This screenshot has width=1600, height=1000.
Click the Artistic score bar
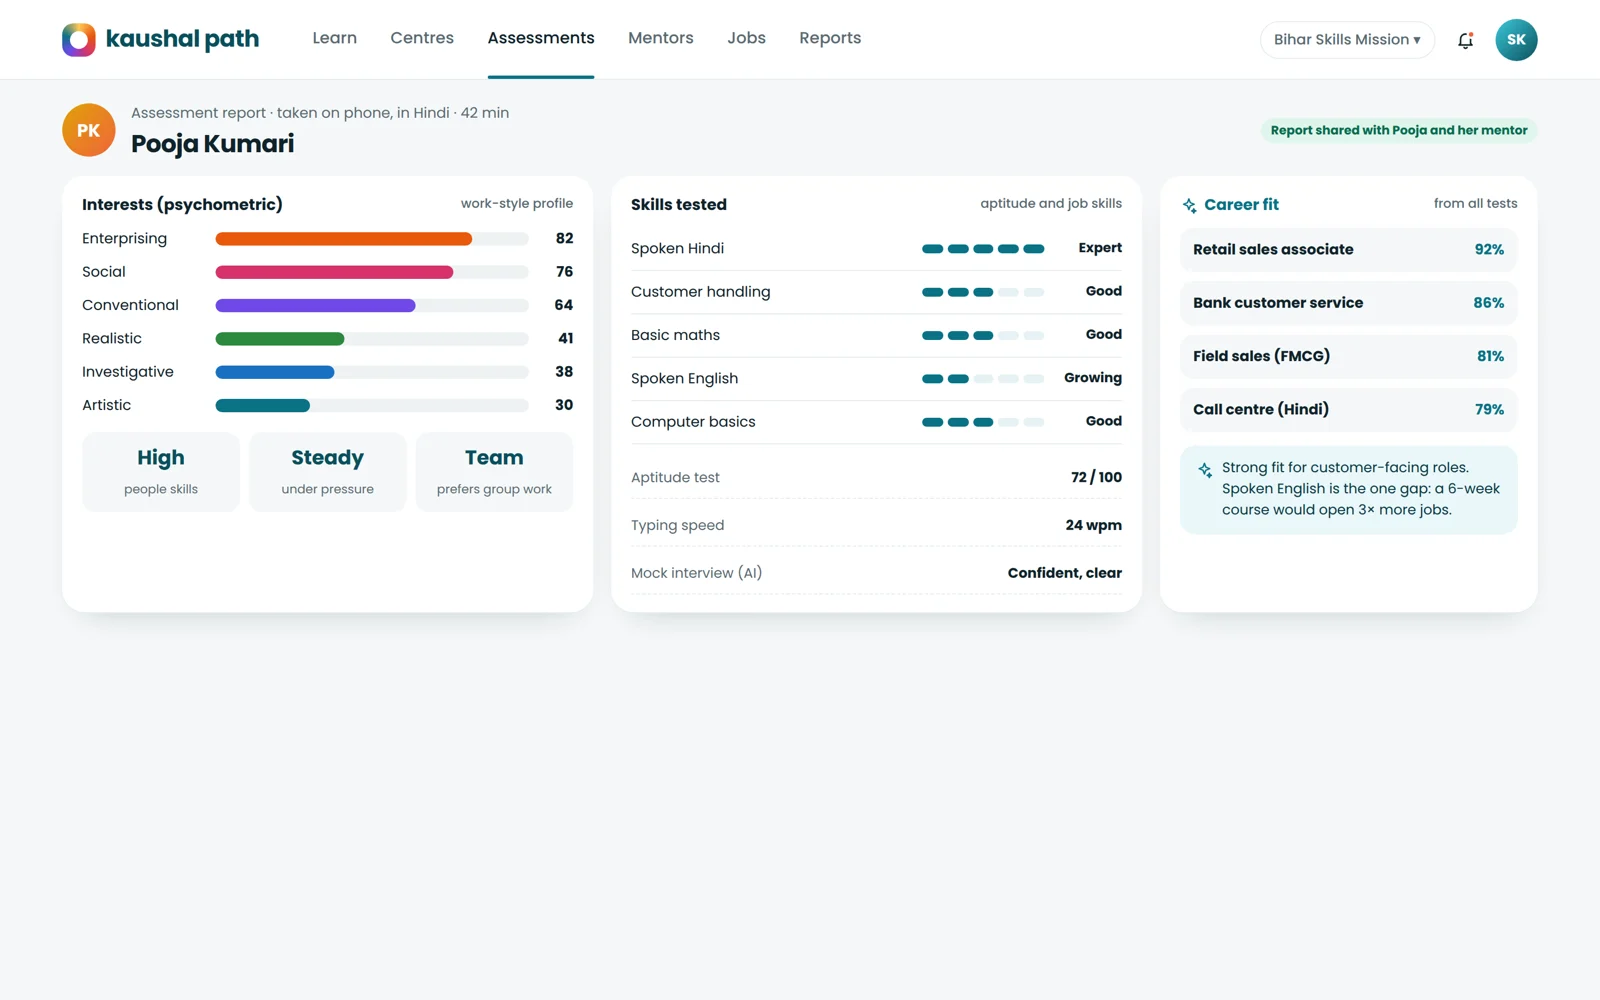point(372,405)
